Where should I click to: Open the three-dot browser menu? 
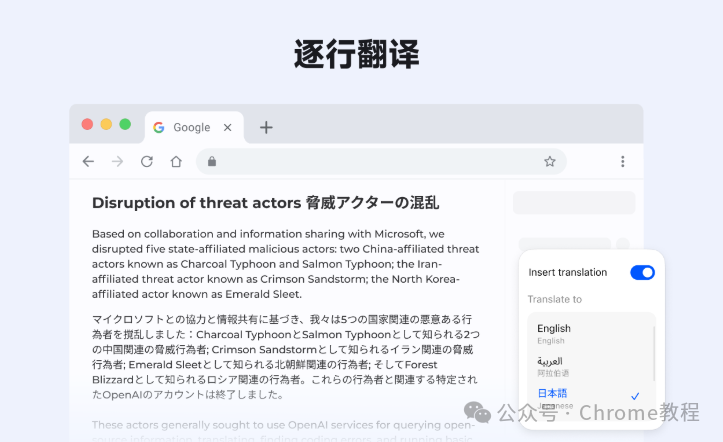coord(622,161)
